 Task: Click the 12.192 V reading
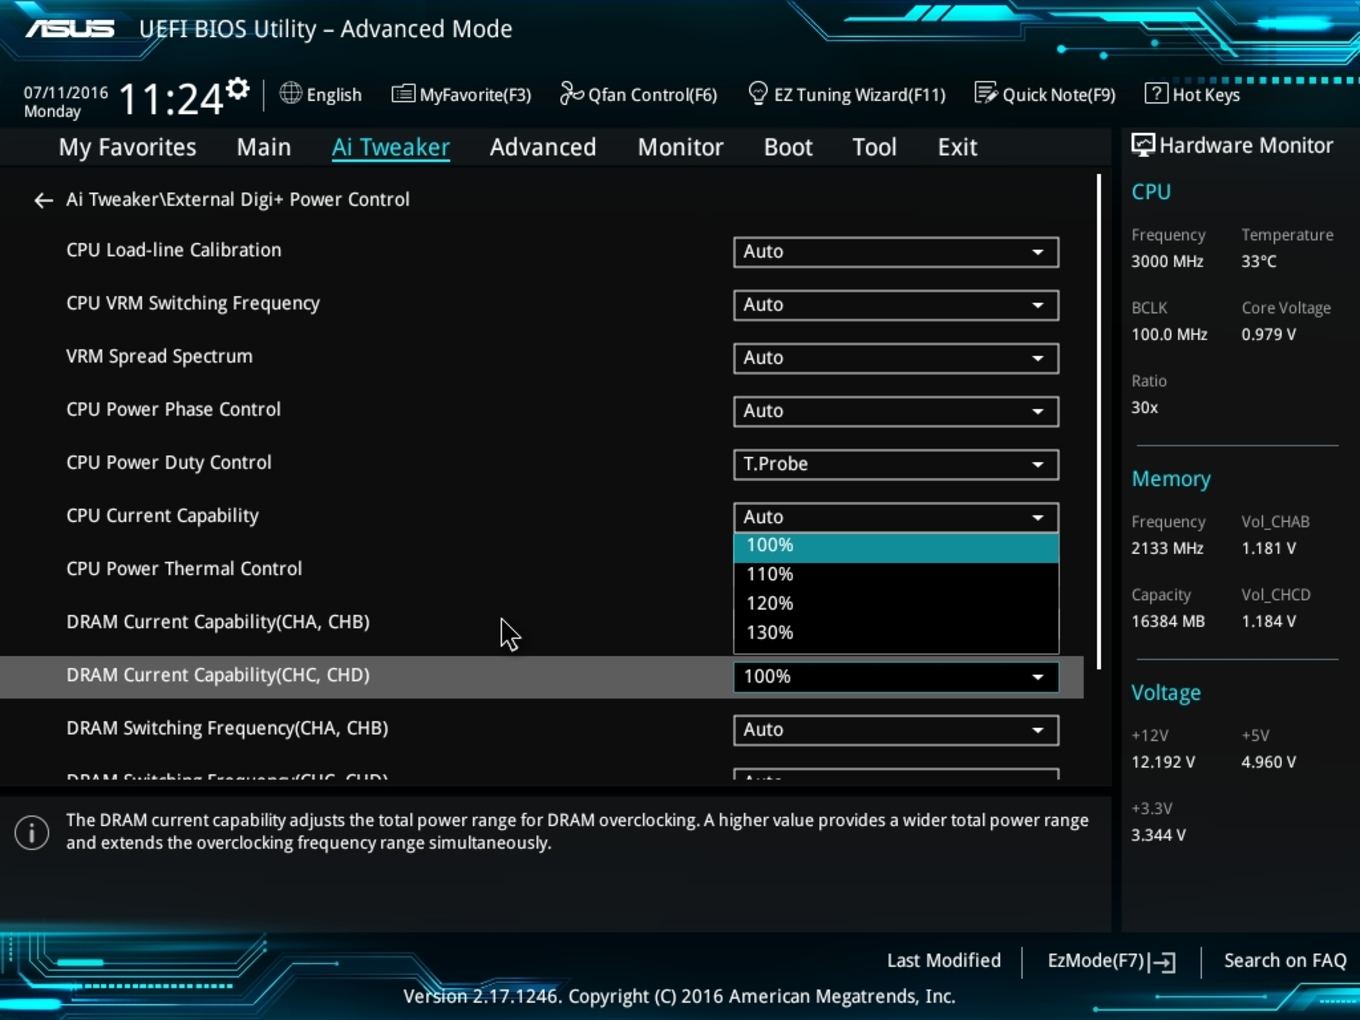click(x=1163, y=762)
